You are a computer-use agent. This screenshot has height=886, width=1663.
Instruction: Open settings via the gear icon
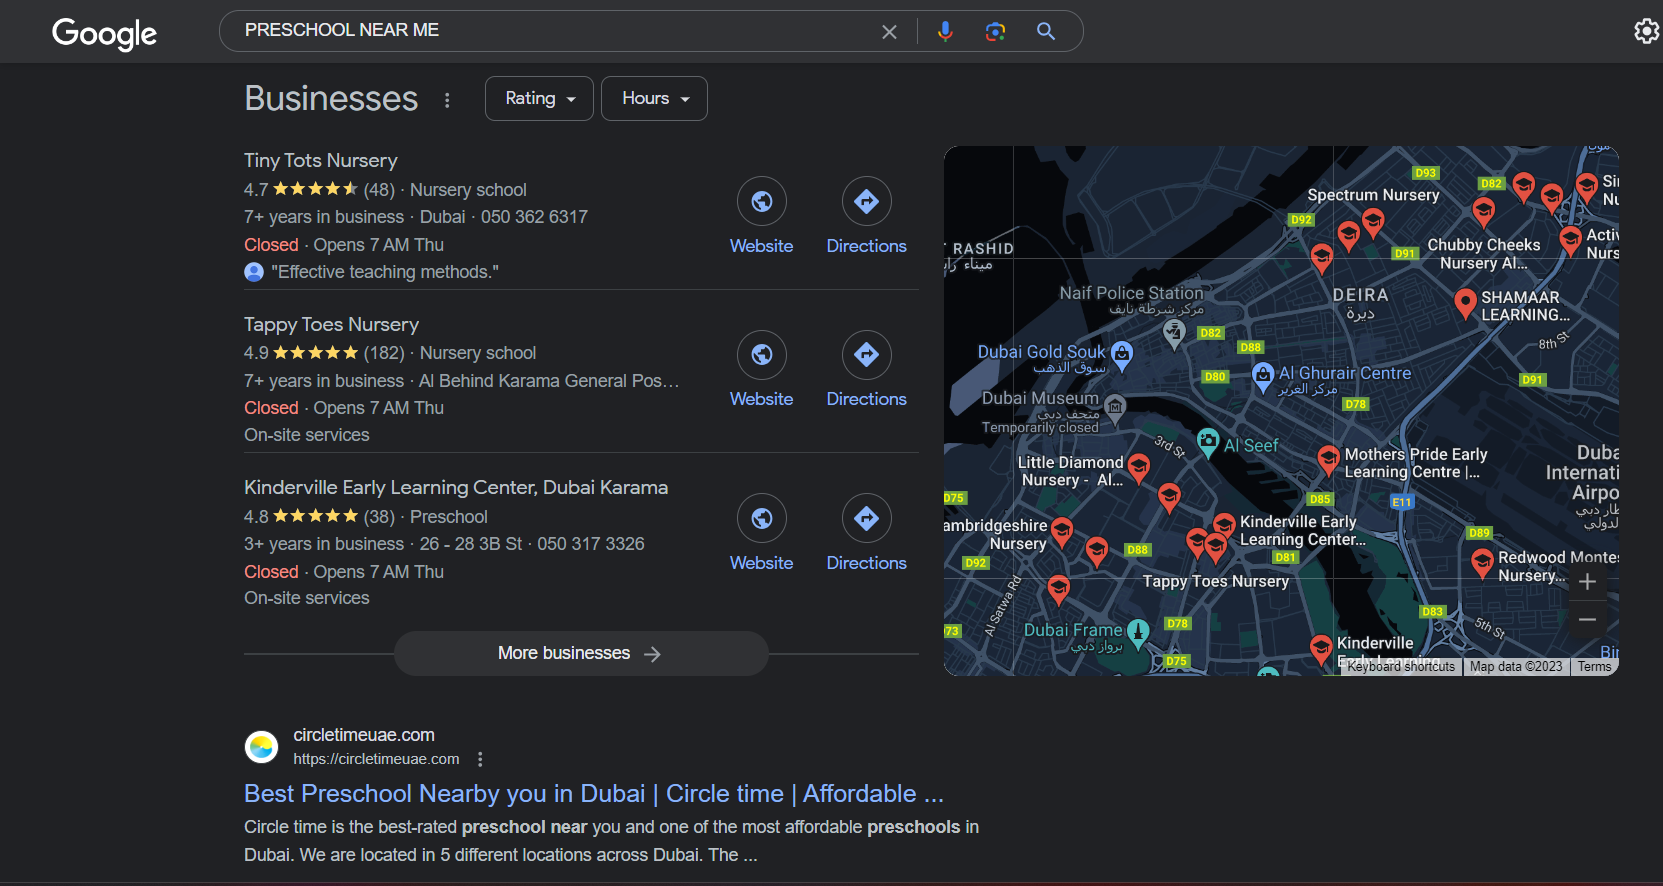[x=1646, y=31]
